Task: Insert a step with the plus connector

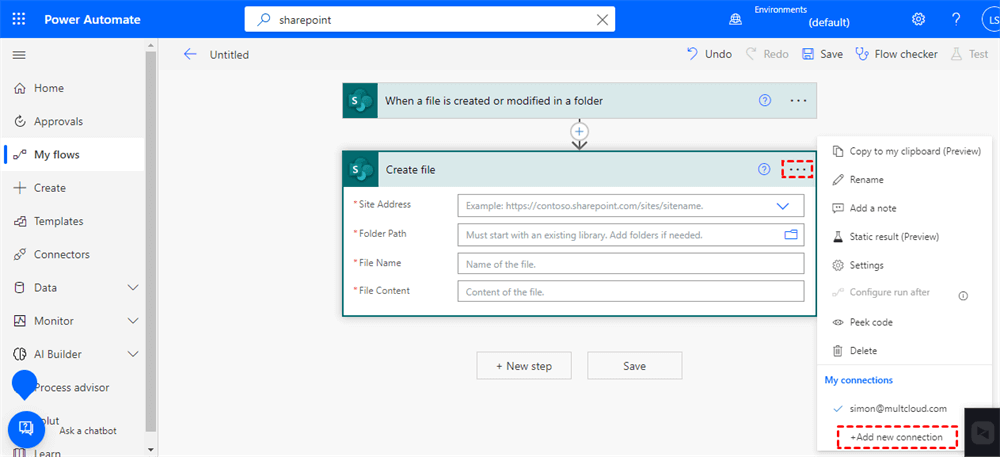Action: (579, 131)
